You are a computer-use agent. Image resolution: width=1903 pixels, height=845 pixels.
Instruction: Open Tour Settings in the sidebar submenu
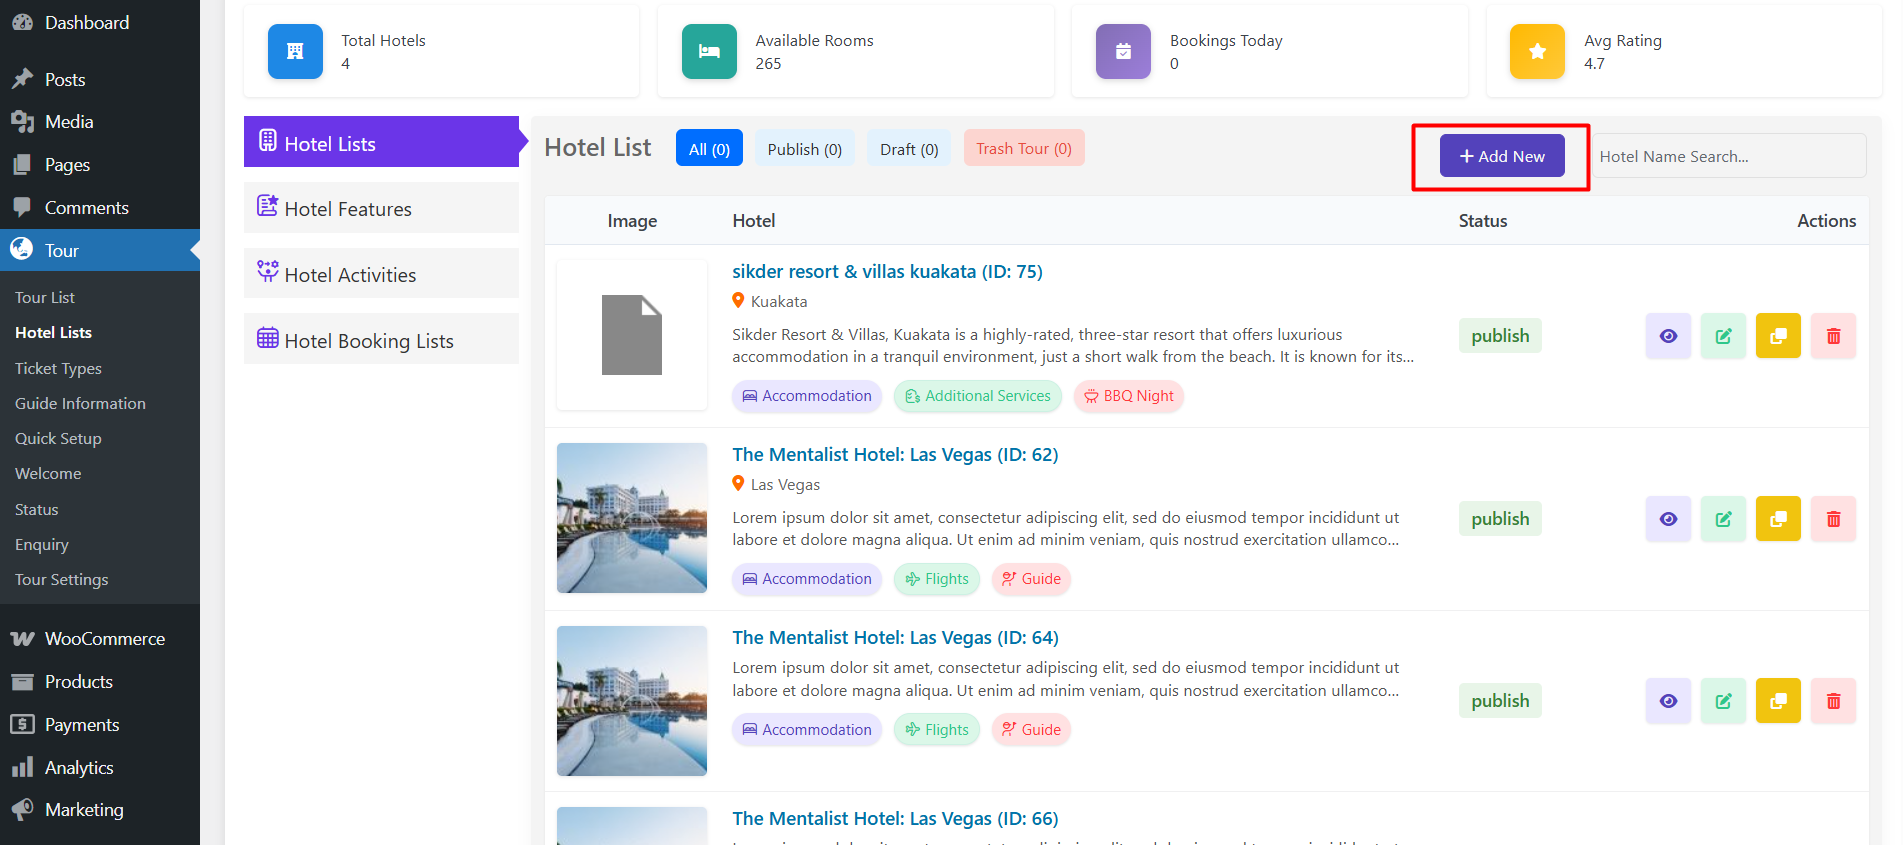pos(62,580)
